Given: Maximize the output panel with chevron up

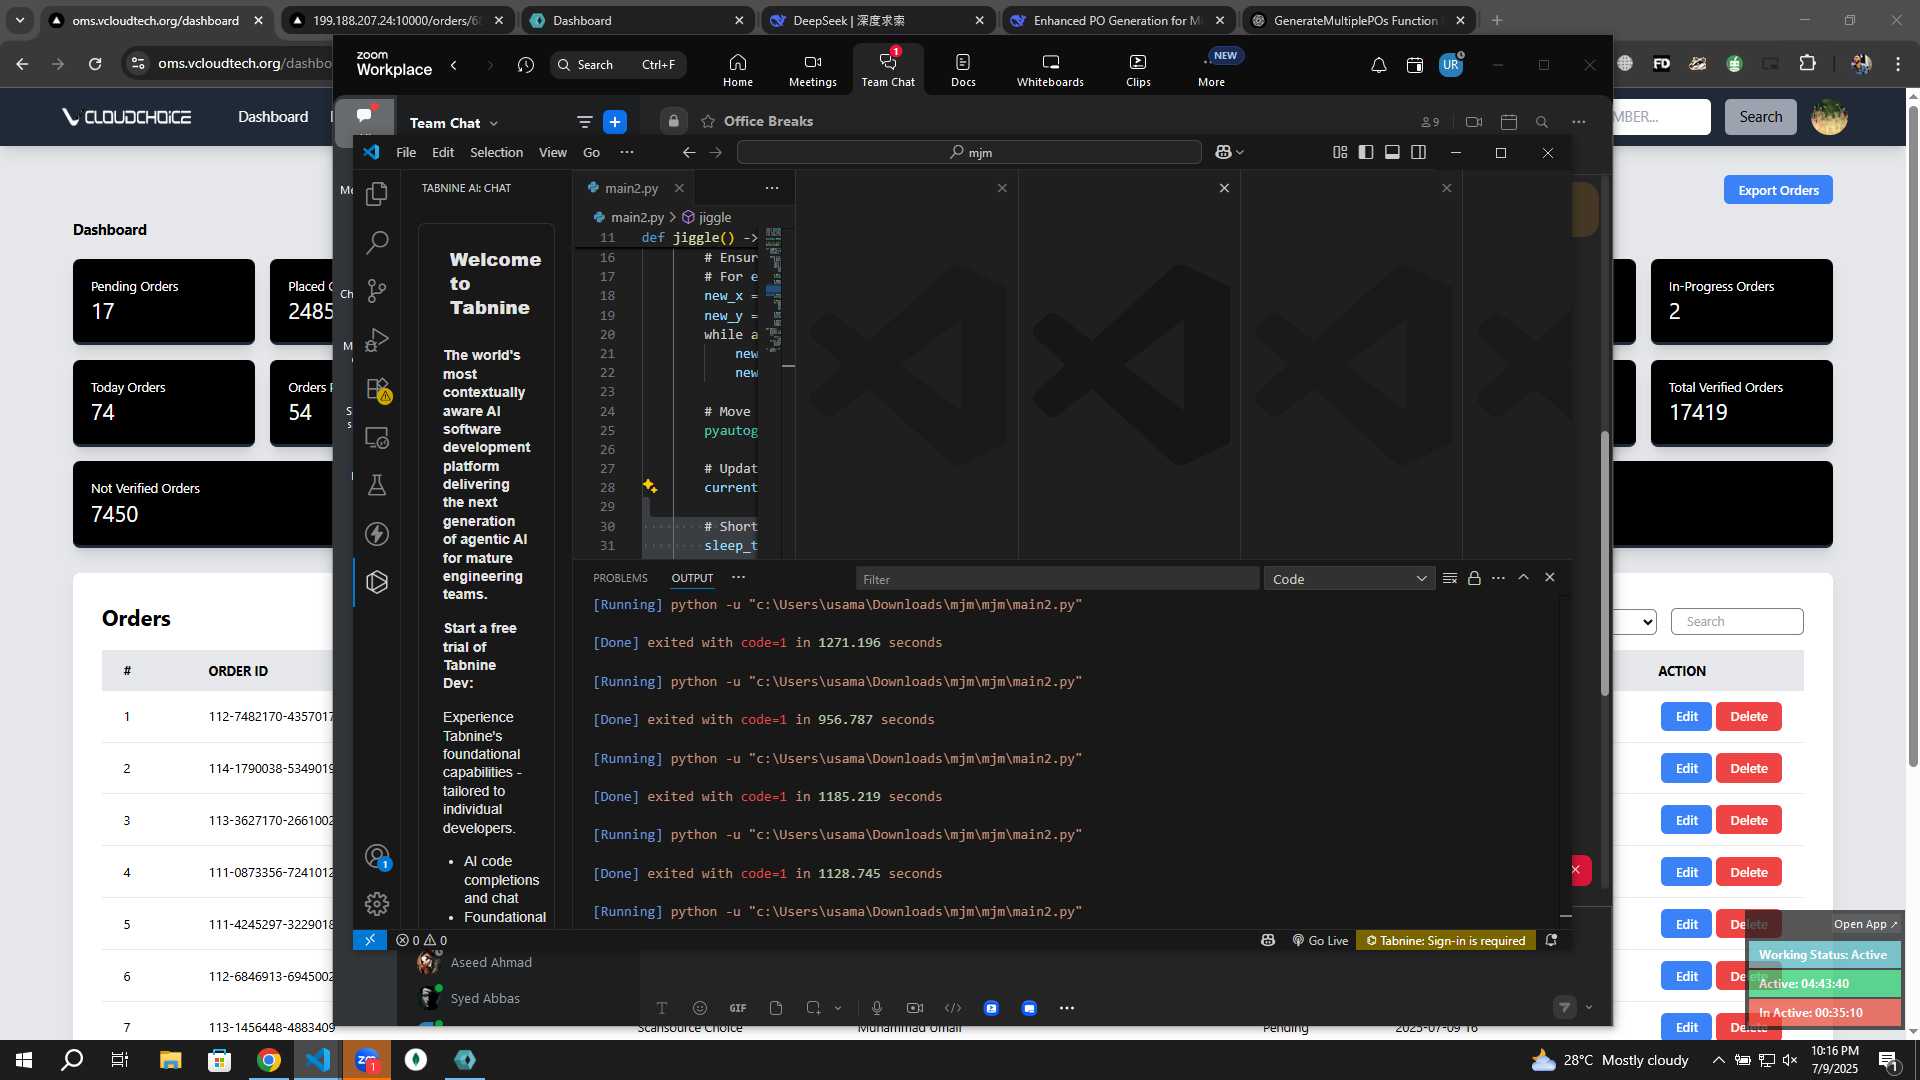Looking at the screenshot, I should (x=1523, y=577).
